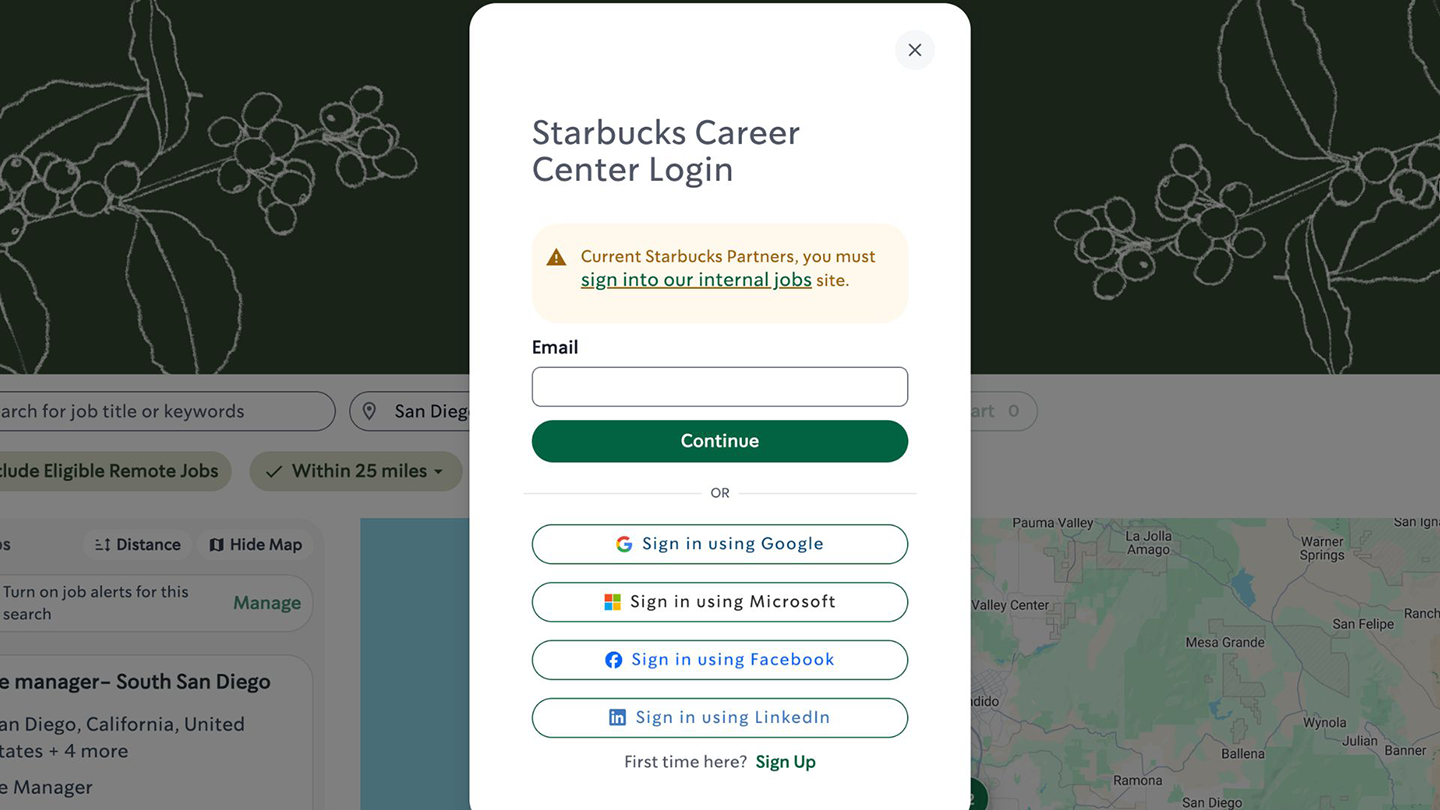Sign in using LinkedIn
The image size is (1440, 810).
click(x=720, y=718)
